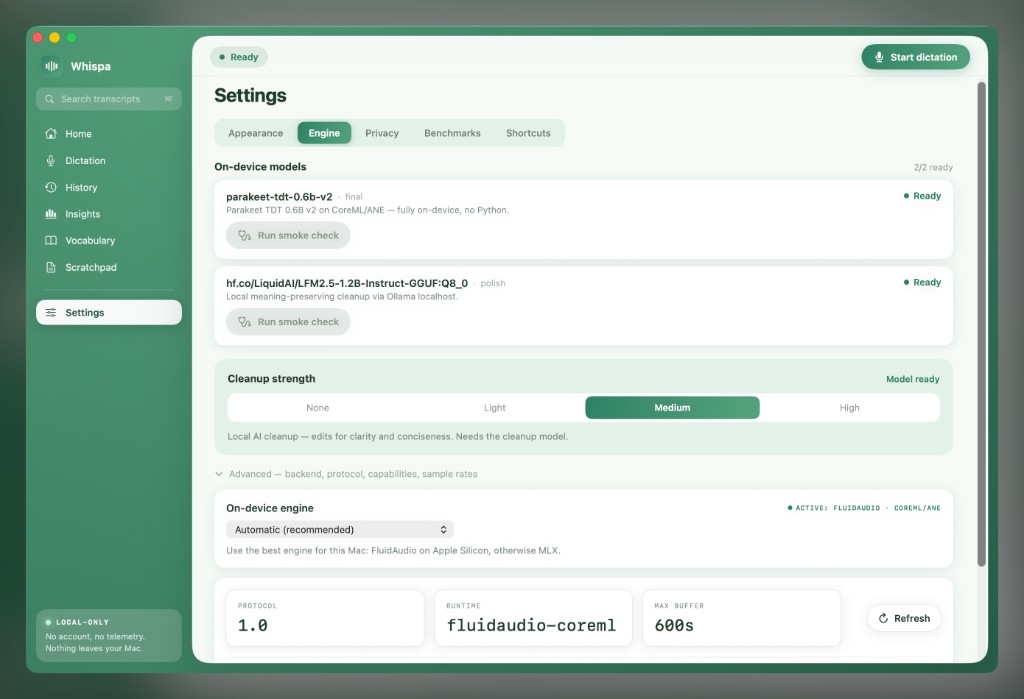1024x699 pixels.
Task: Open the On-device engine dropdown
Action: pyautogui.click(x=340, y=529)
